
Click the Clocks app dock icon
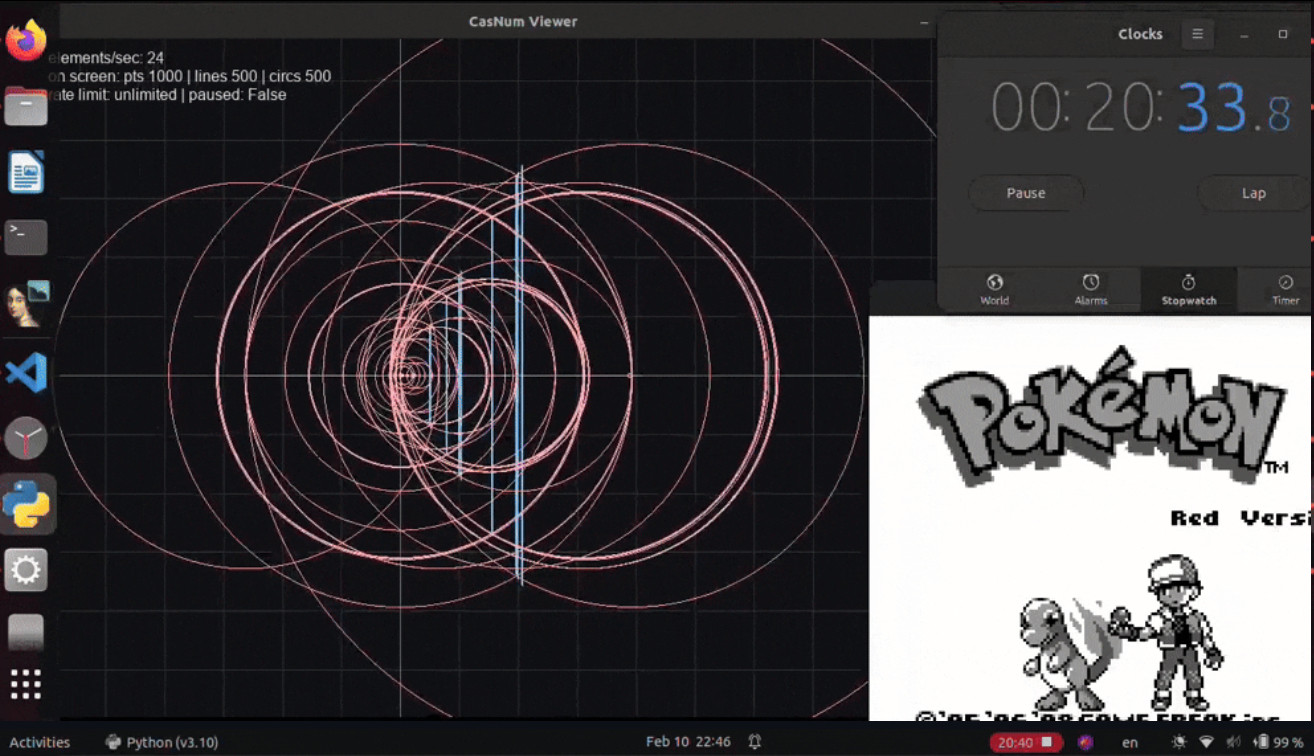(26, 438)
